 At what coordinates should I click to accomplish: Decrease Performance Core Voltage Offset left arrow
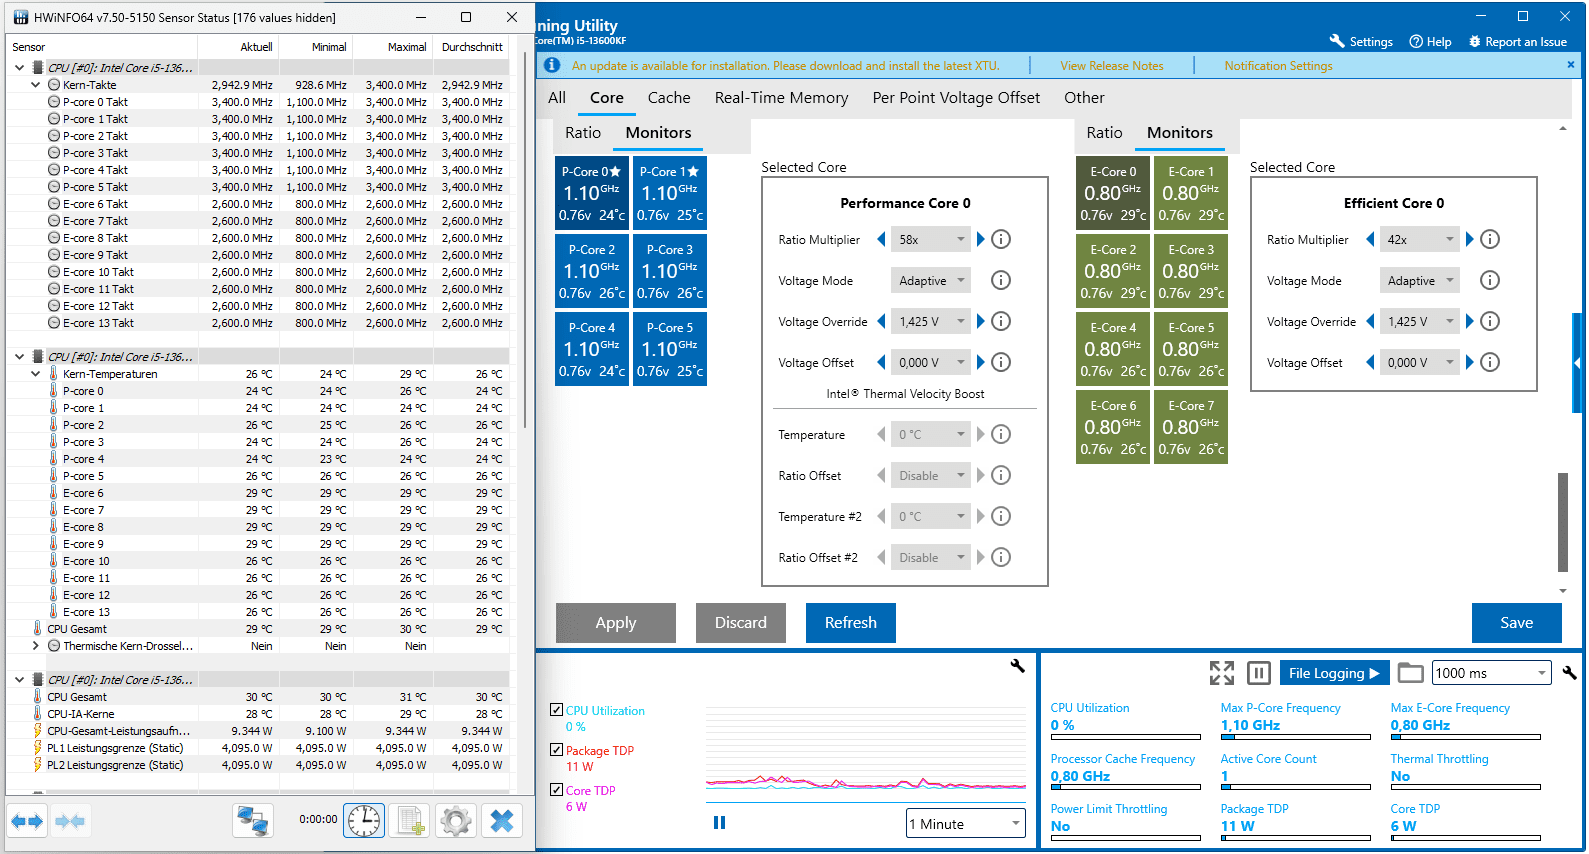[x=881, y=362]
